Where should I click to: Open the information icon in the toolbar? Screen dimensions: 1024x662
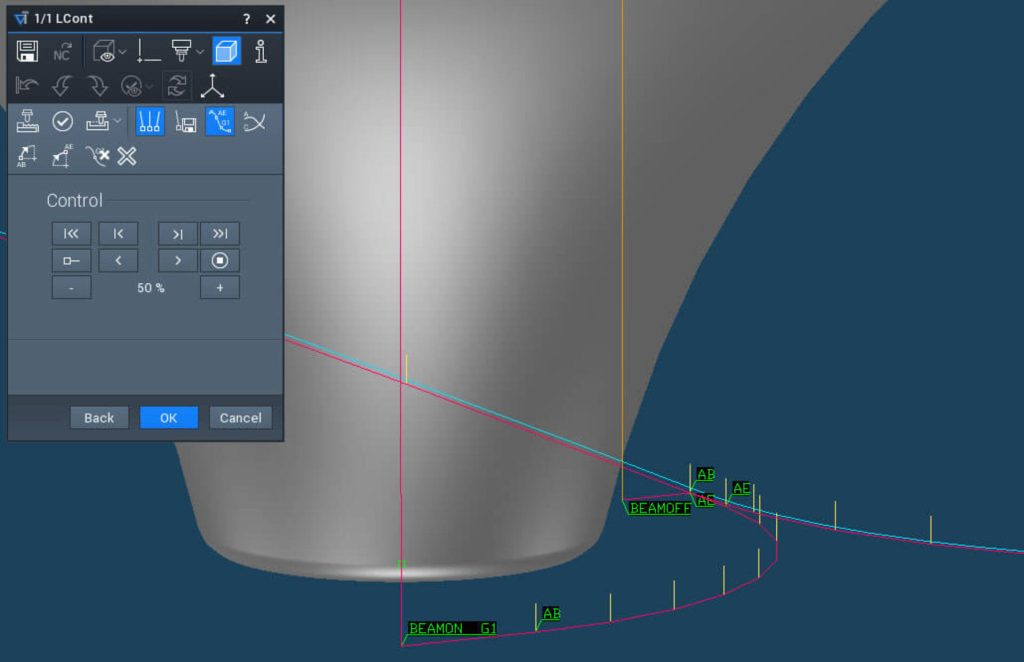pyautogui.click(x=261, y=52)
